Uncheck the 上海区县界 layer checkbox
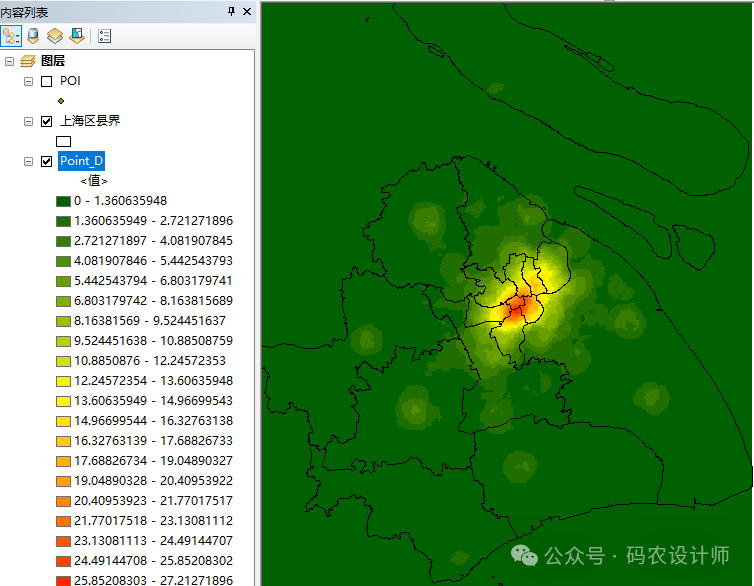This screenshot has height=586, width=754. coord(46,121)
